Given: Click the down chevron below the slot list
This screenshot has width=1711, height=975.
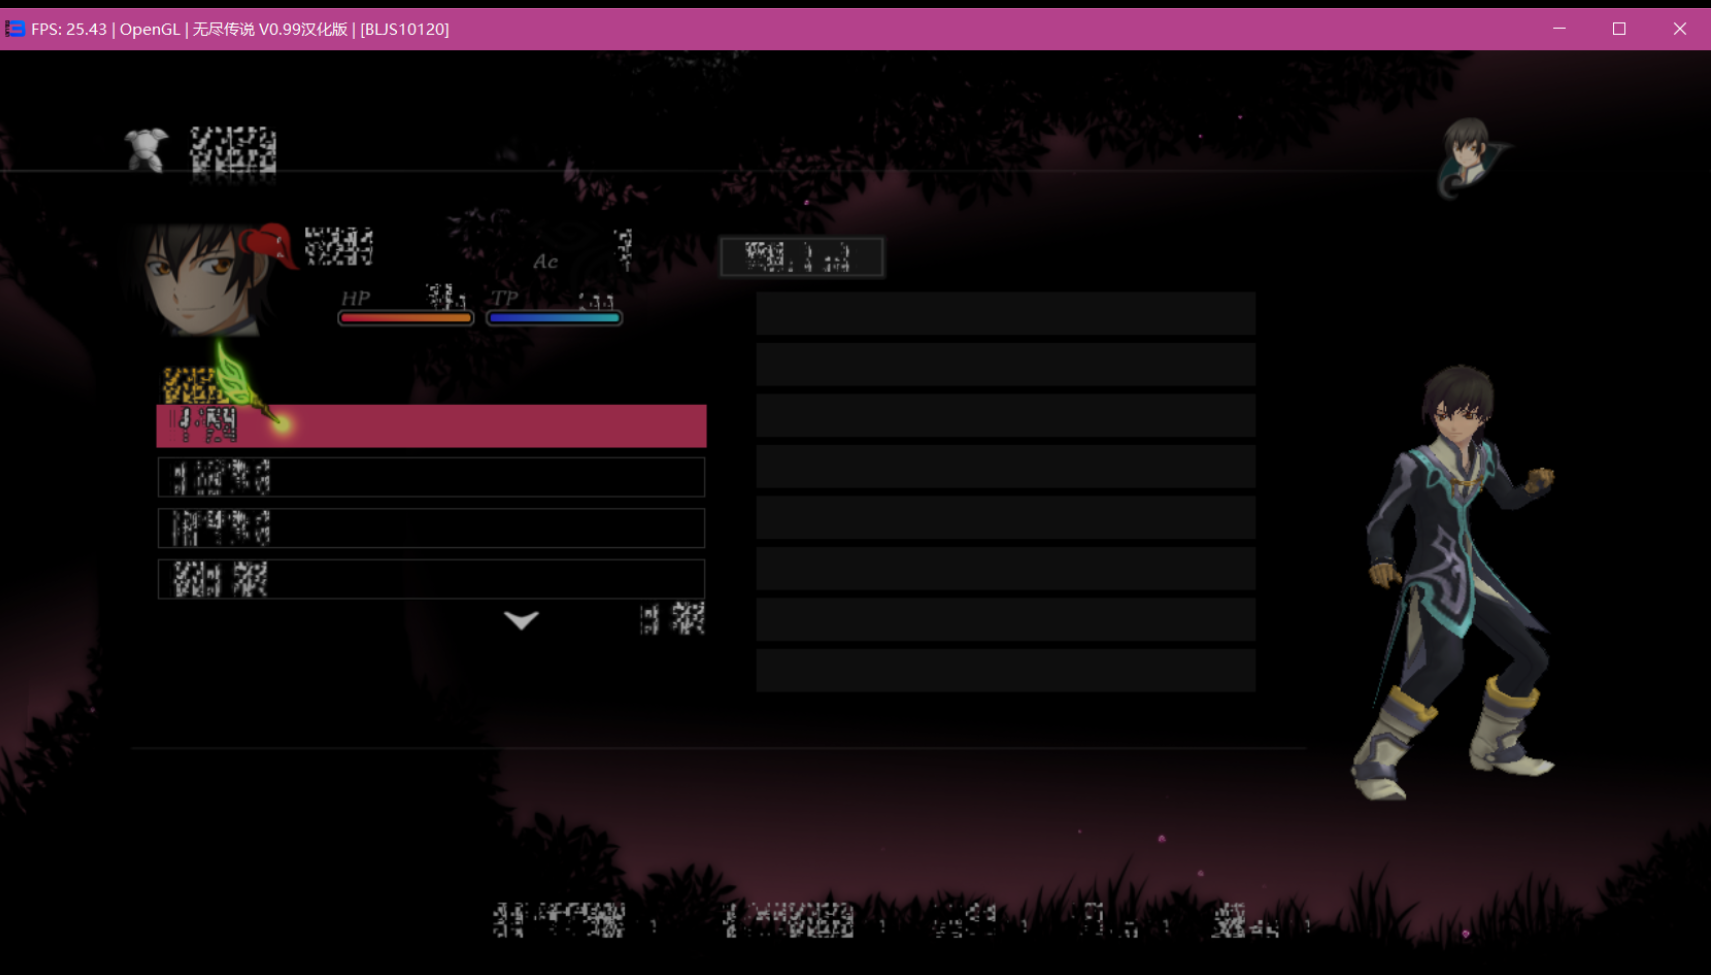Looking at the screenshot, I should click(x=521, y=620).
